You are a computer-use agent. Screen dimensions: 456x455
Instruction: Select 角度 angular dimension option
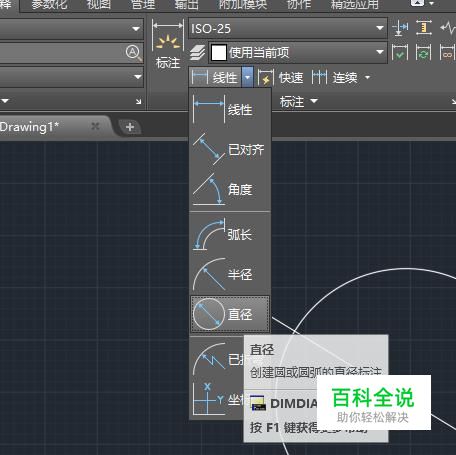pyautogui.click(x=230, y=189)
